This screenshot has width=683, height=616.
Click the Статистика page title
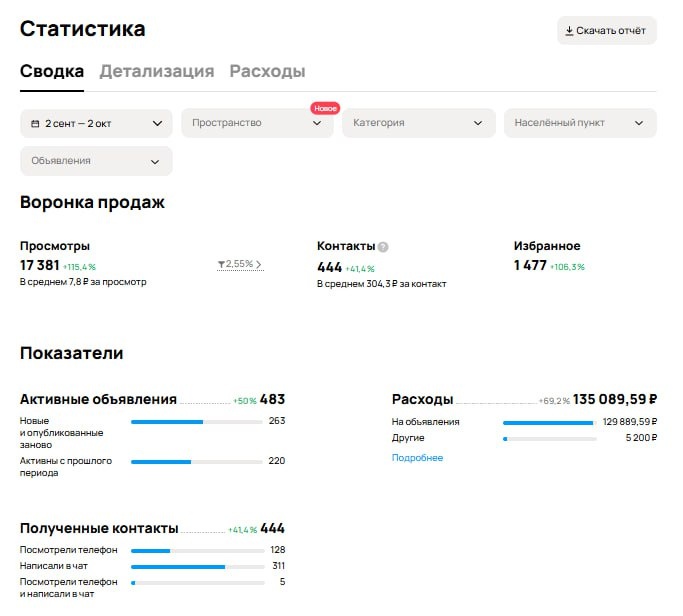click(83, 29)
